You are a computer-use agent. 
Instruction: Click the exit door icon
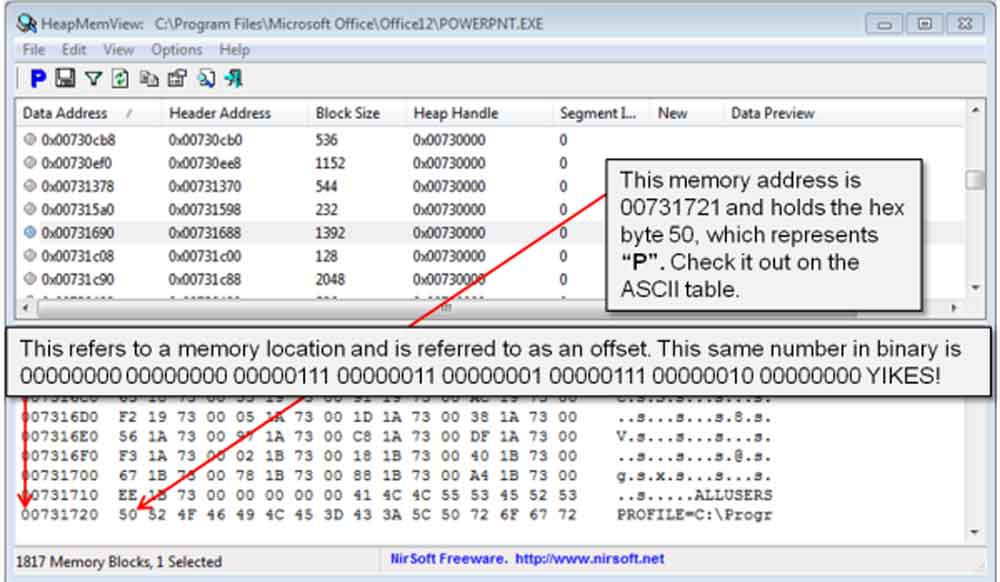pos(234,78)
